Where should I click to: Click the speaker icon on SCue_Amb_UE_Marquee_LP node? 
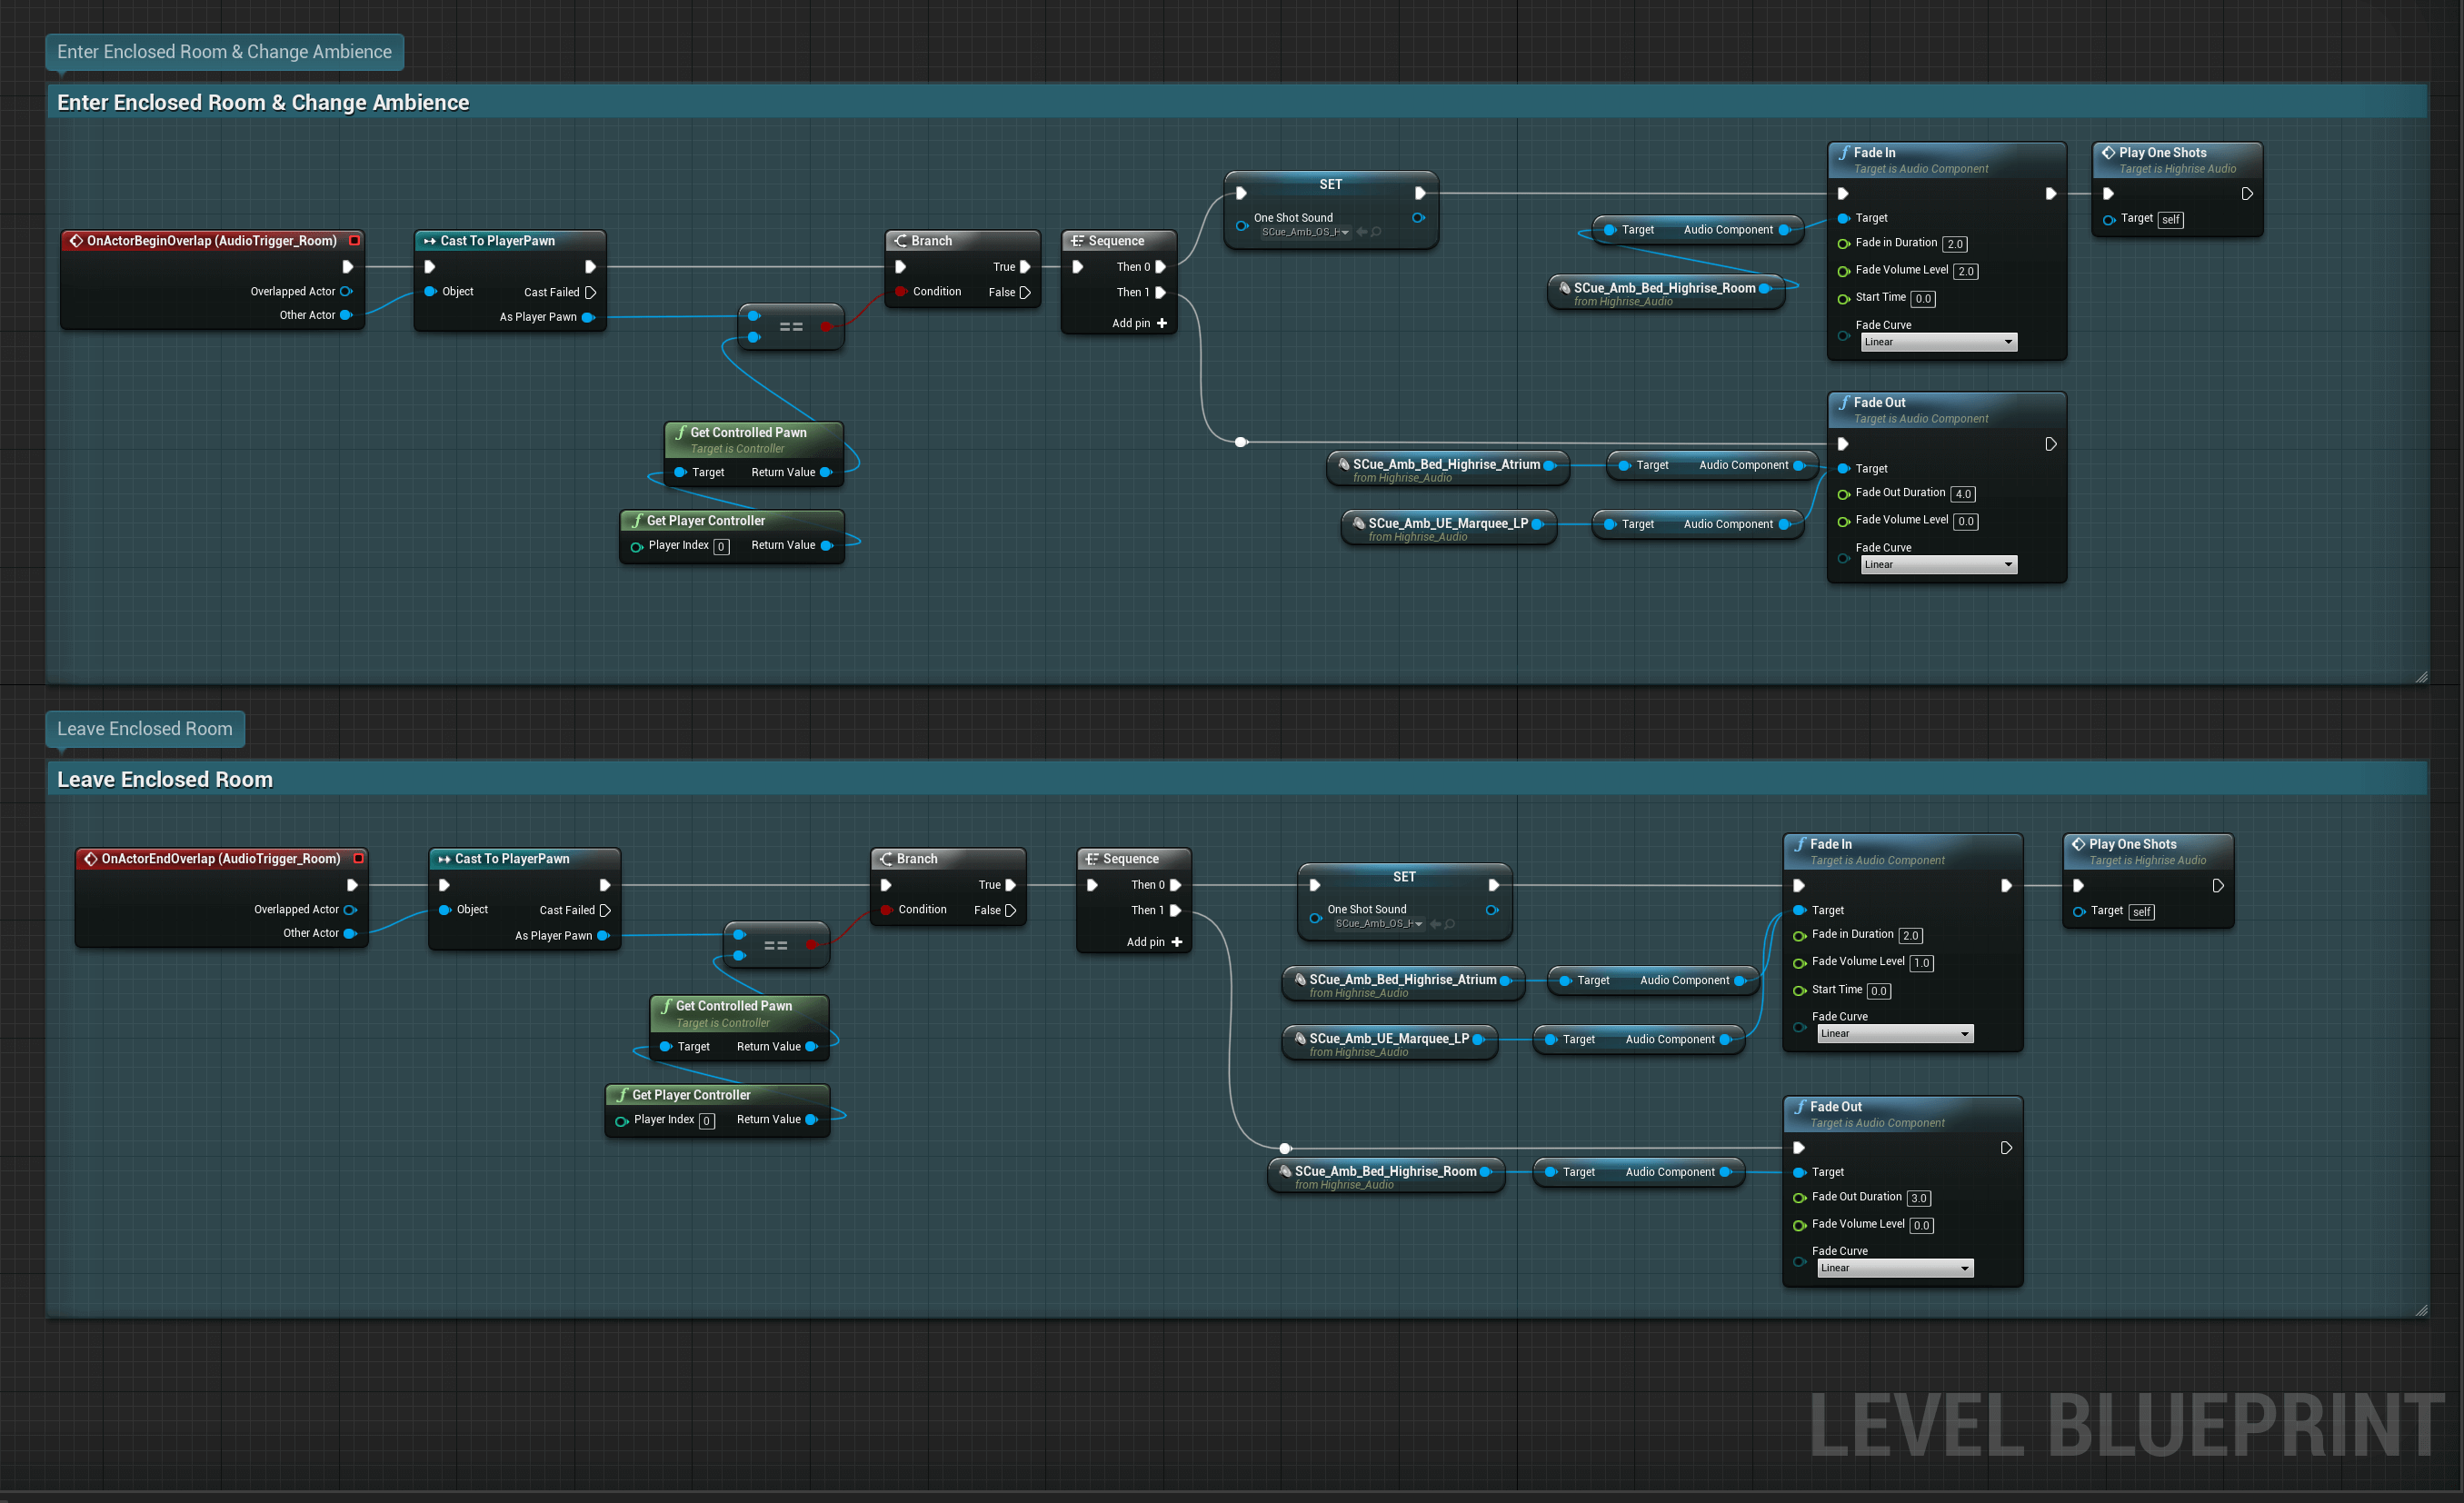click(1357, 523)
